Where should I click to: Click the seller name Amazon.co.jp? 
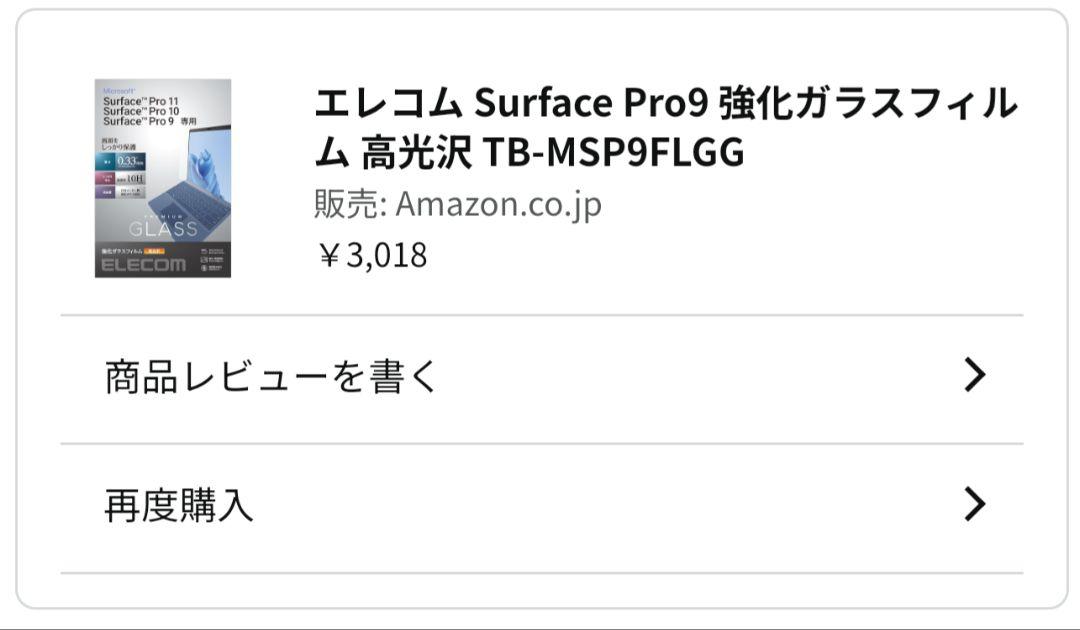point(498,204)
